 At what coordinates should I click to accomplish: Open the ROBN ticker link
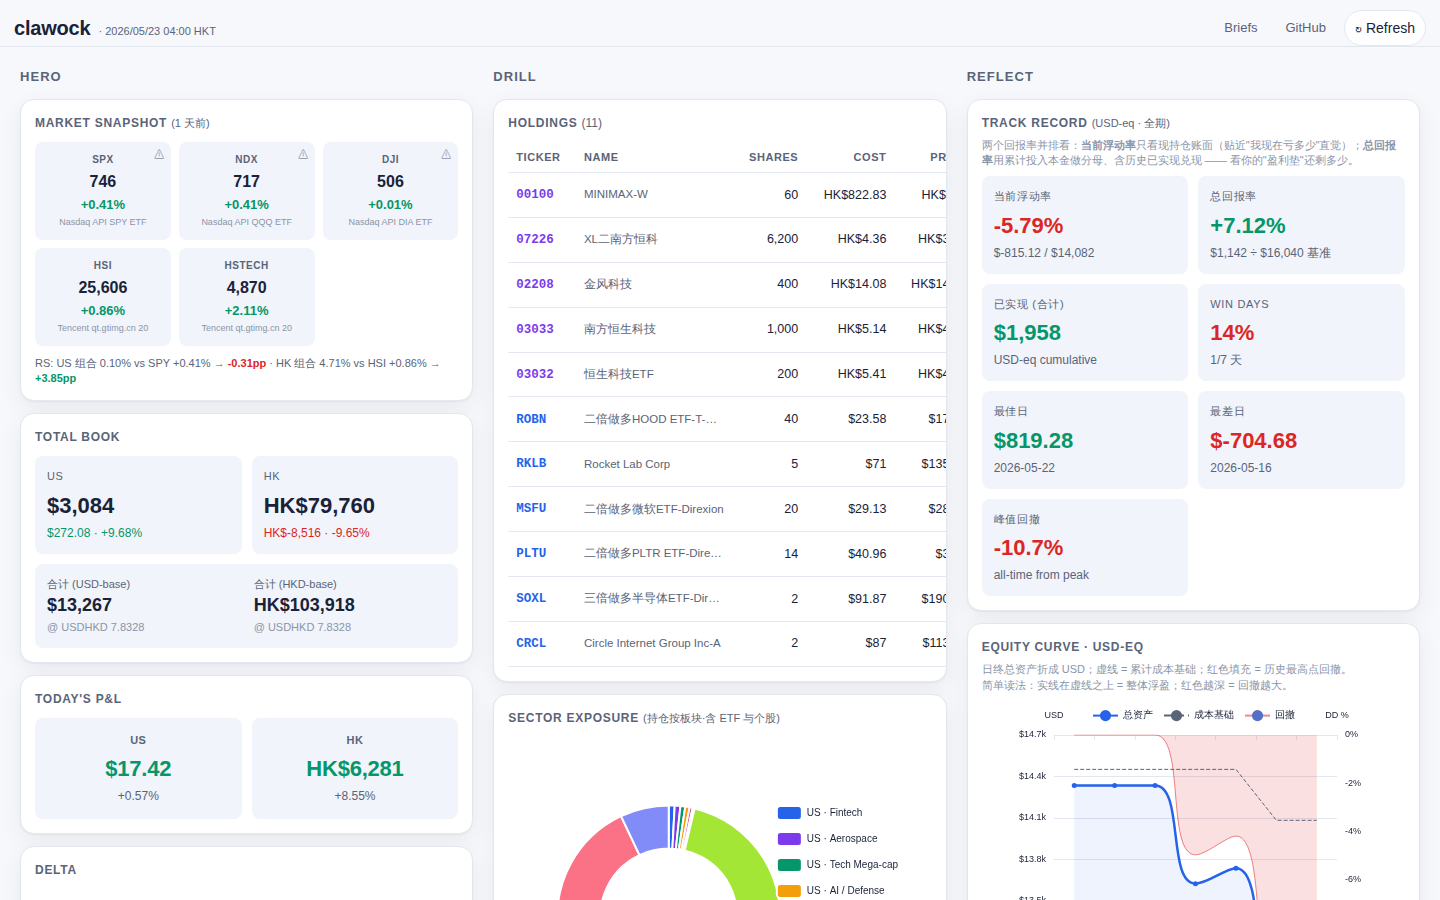(x=531, y=419)
